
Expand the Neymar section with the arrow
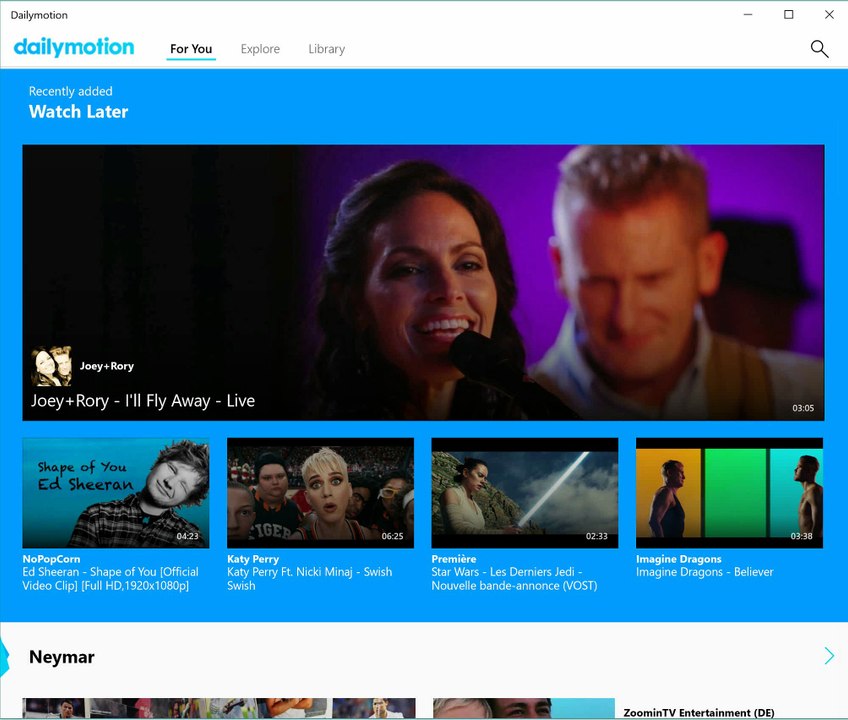[829, 656]
